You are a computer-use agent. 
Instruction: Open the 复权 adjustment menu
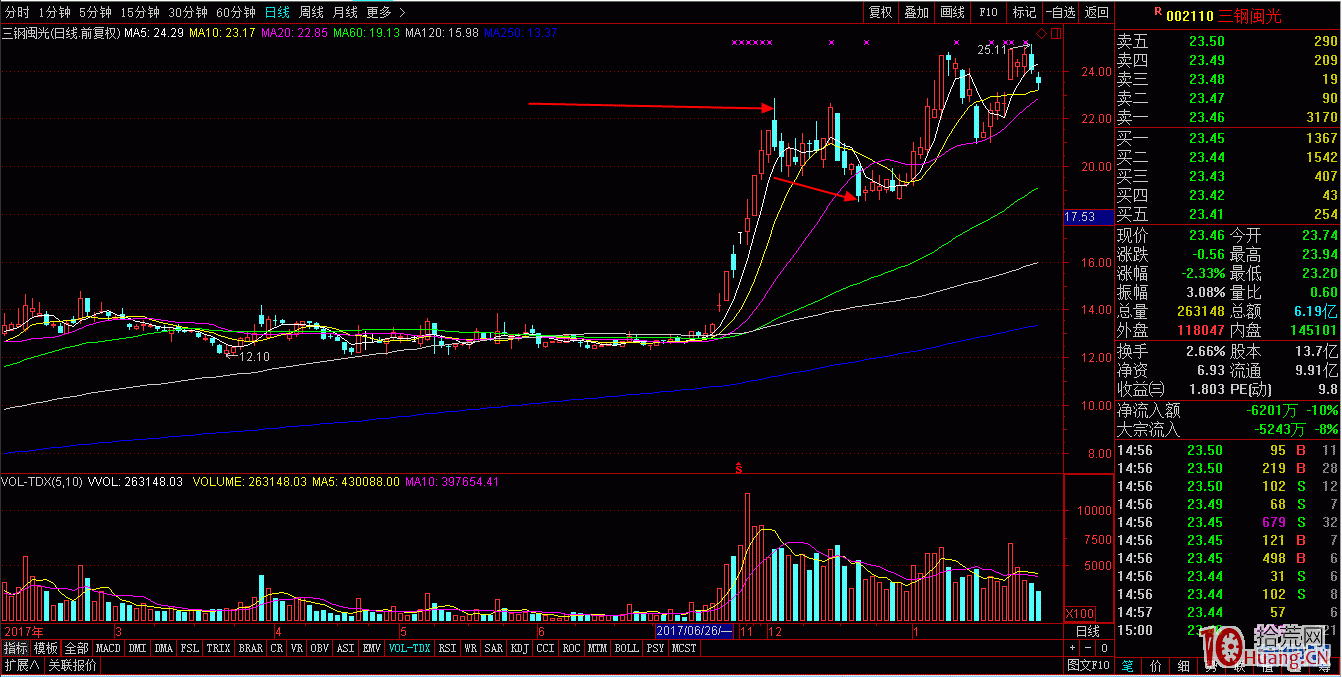880,13
